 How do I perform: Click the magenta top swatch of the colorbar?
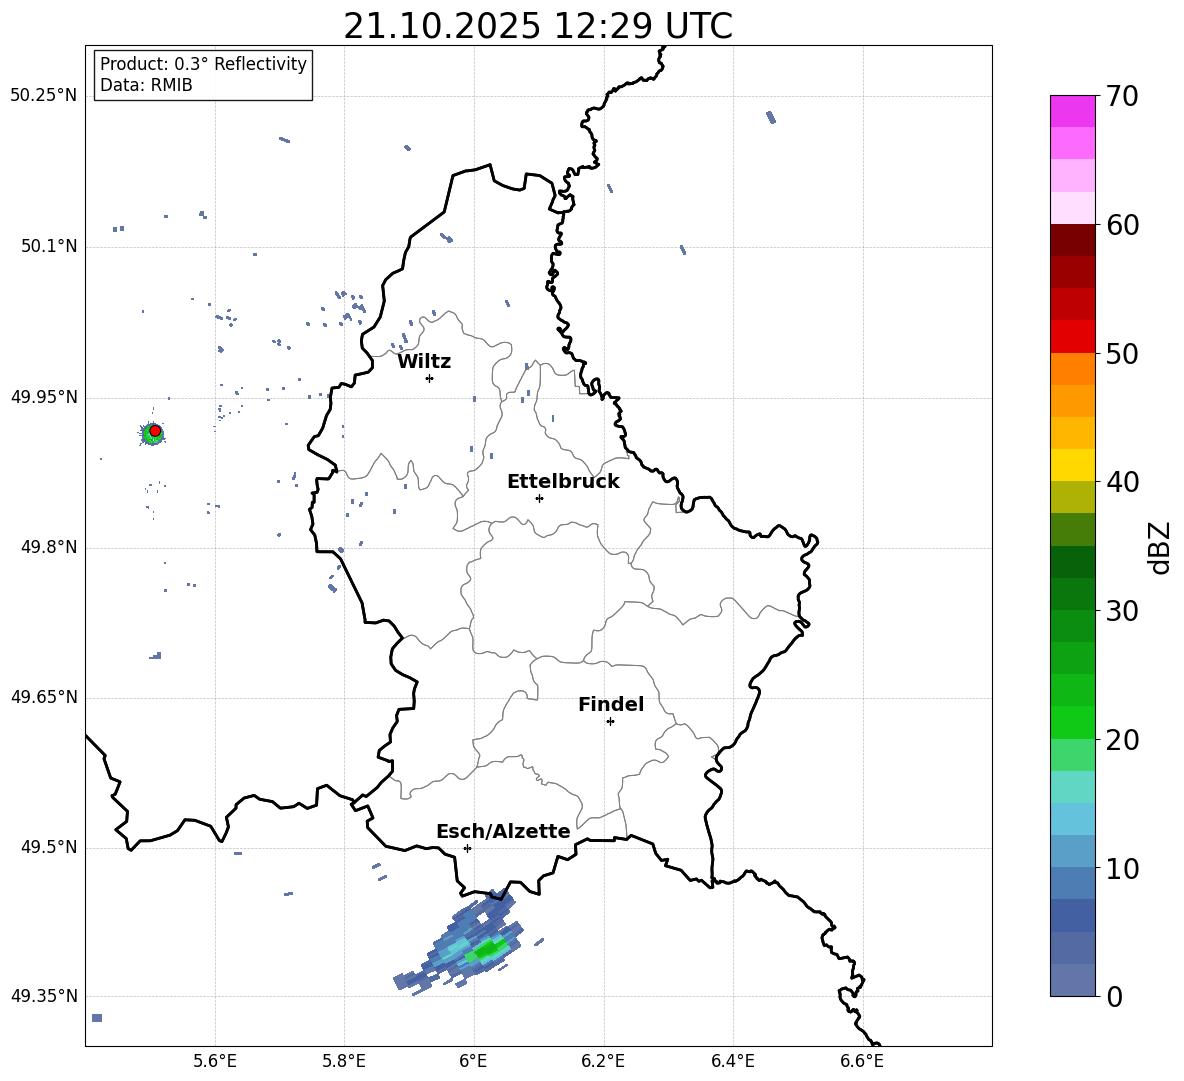click(x=1073, y=111)
